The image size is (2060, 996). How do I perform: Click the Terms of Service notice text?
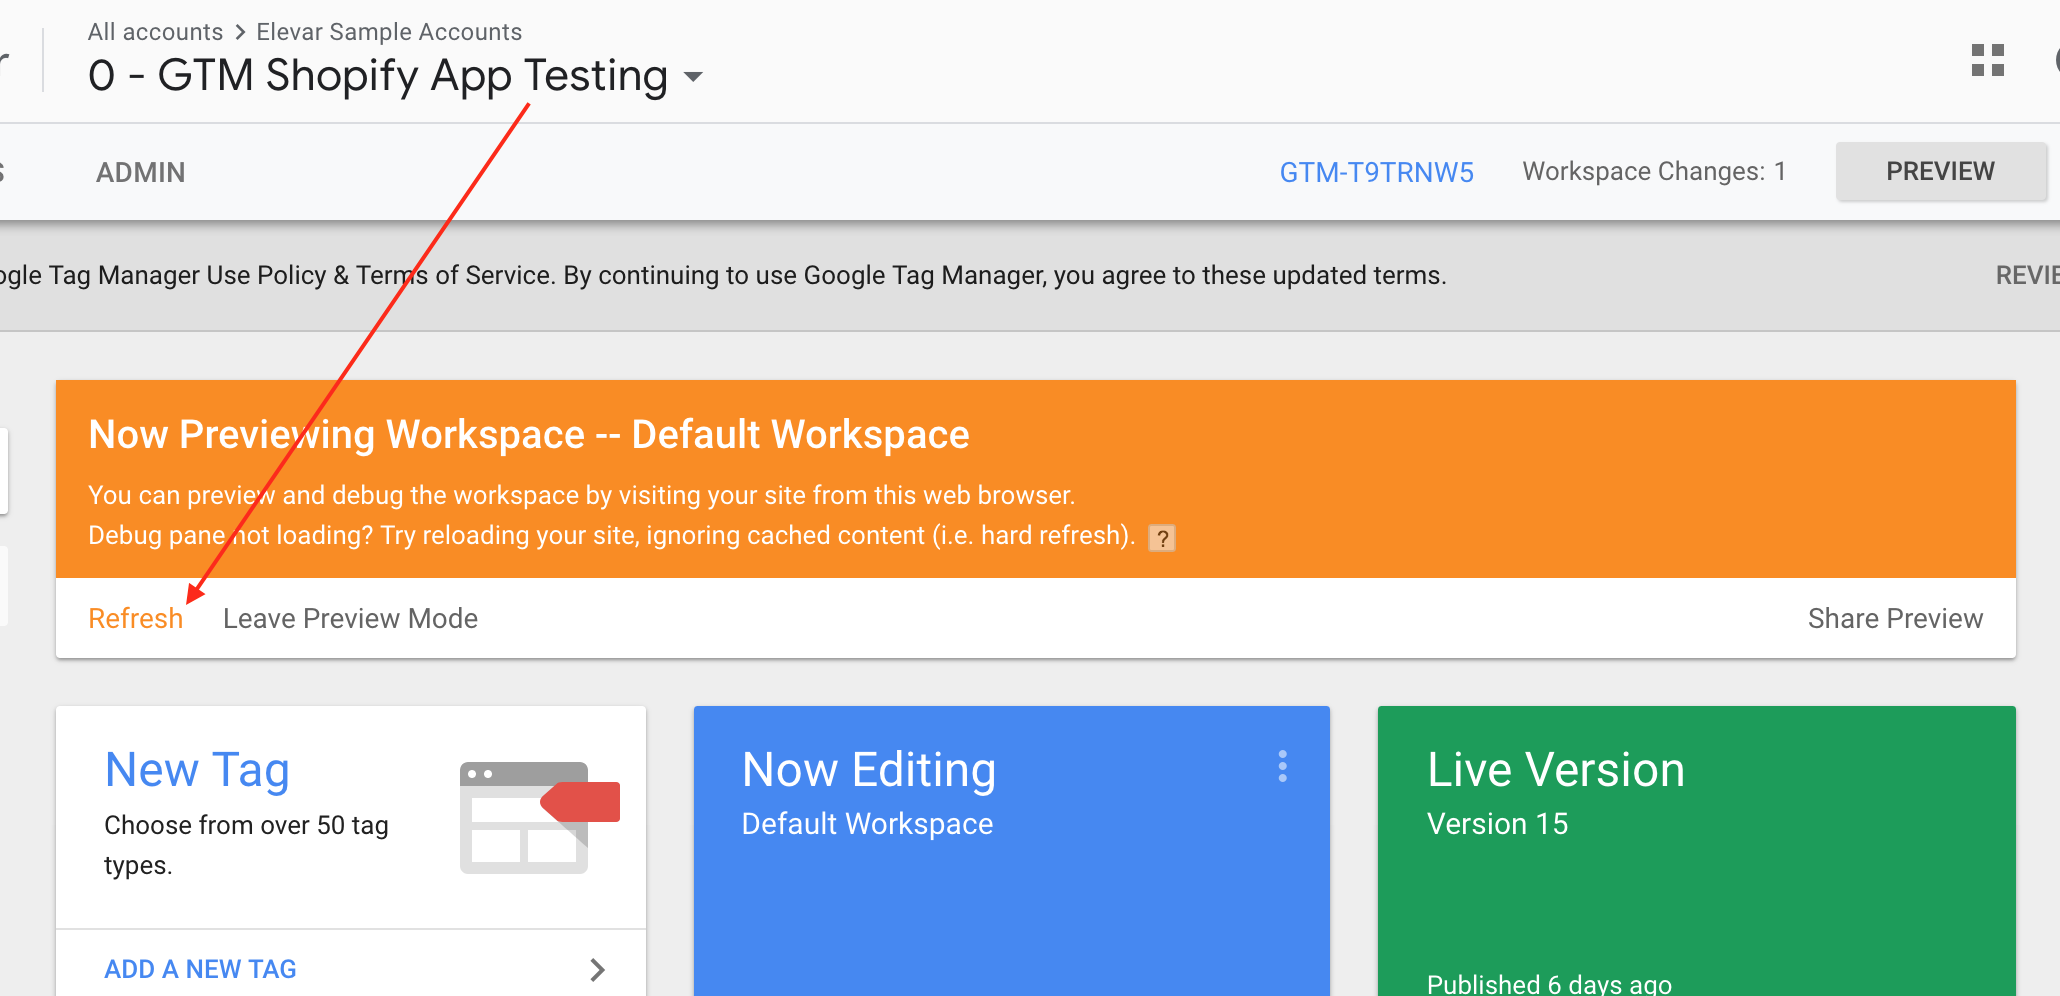(723, 275)
